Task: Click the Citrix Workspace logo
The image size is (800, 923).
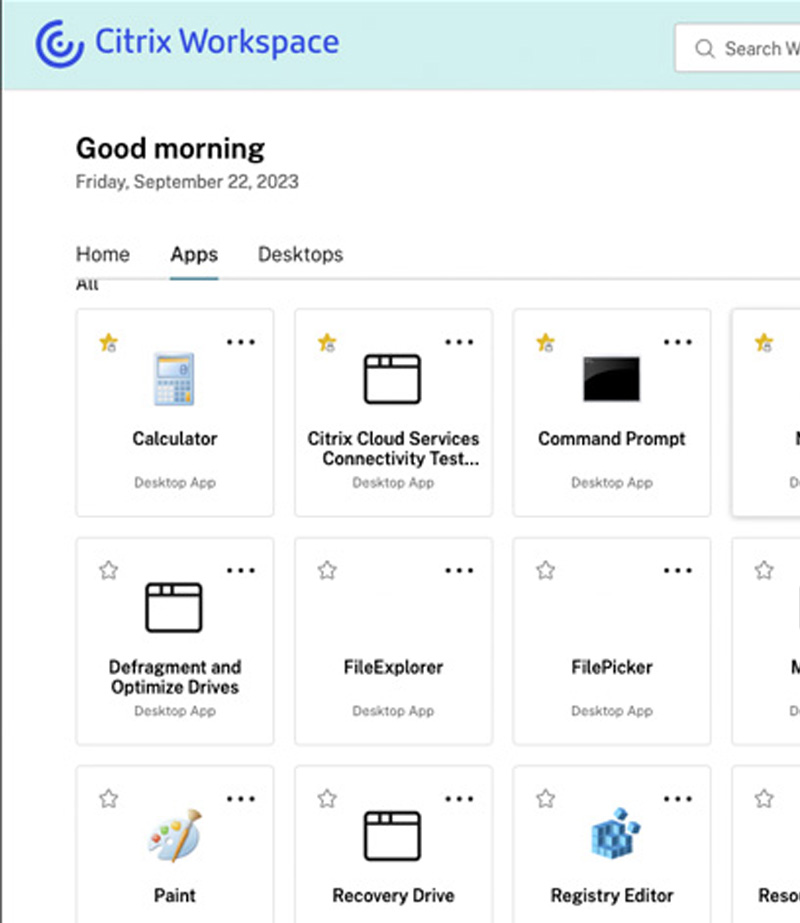Action: tap(187, 44)
